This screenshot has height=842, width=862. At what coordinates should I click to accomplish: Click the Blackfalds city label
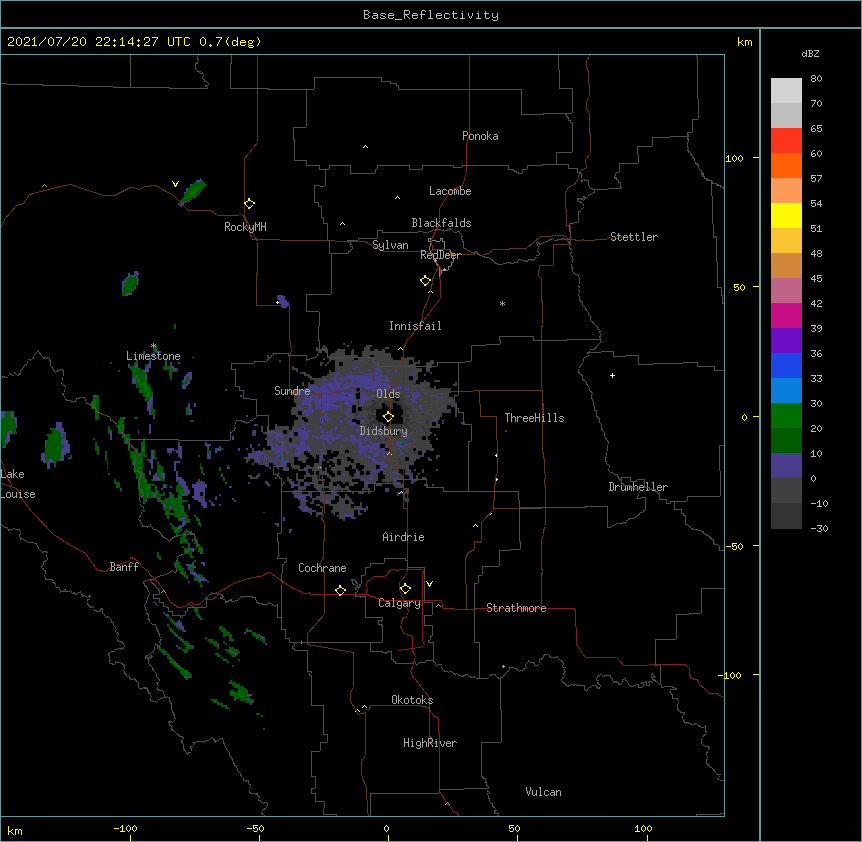pos(441,223)
